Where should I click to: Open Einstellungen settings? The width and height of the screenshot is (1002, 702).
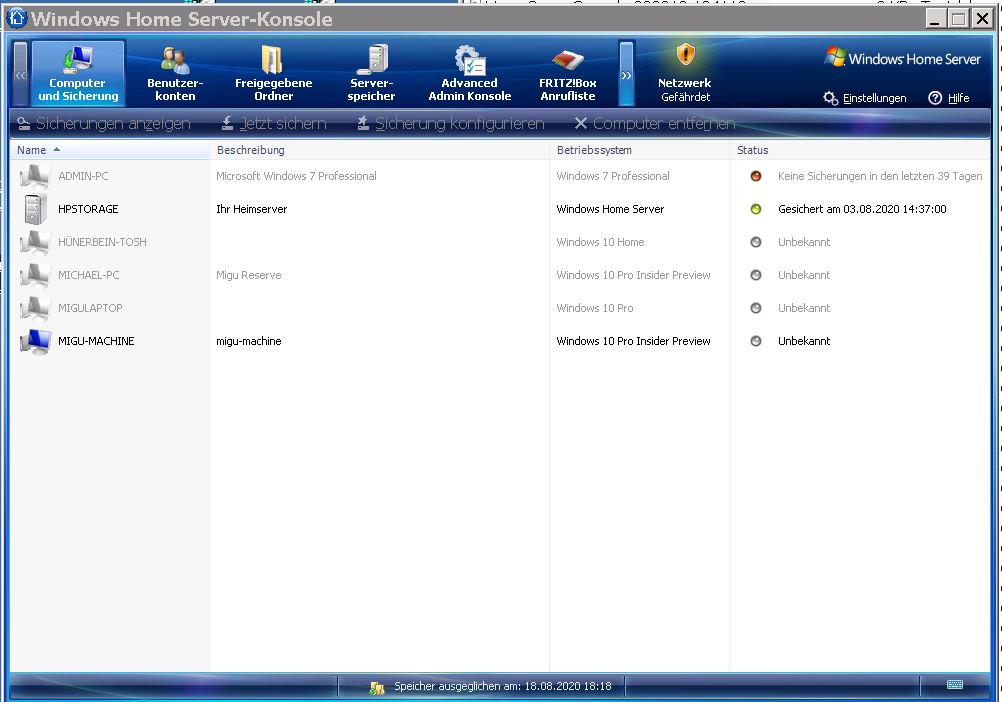click(x=865, y=98)
